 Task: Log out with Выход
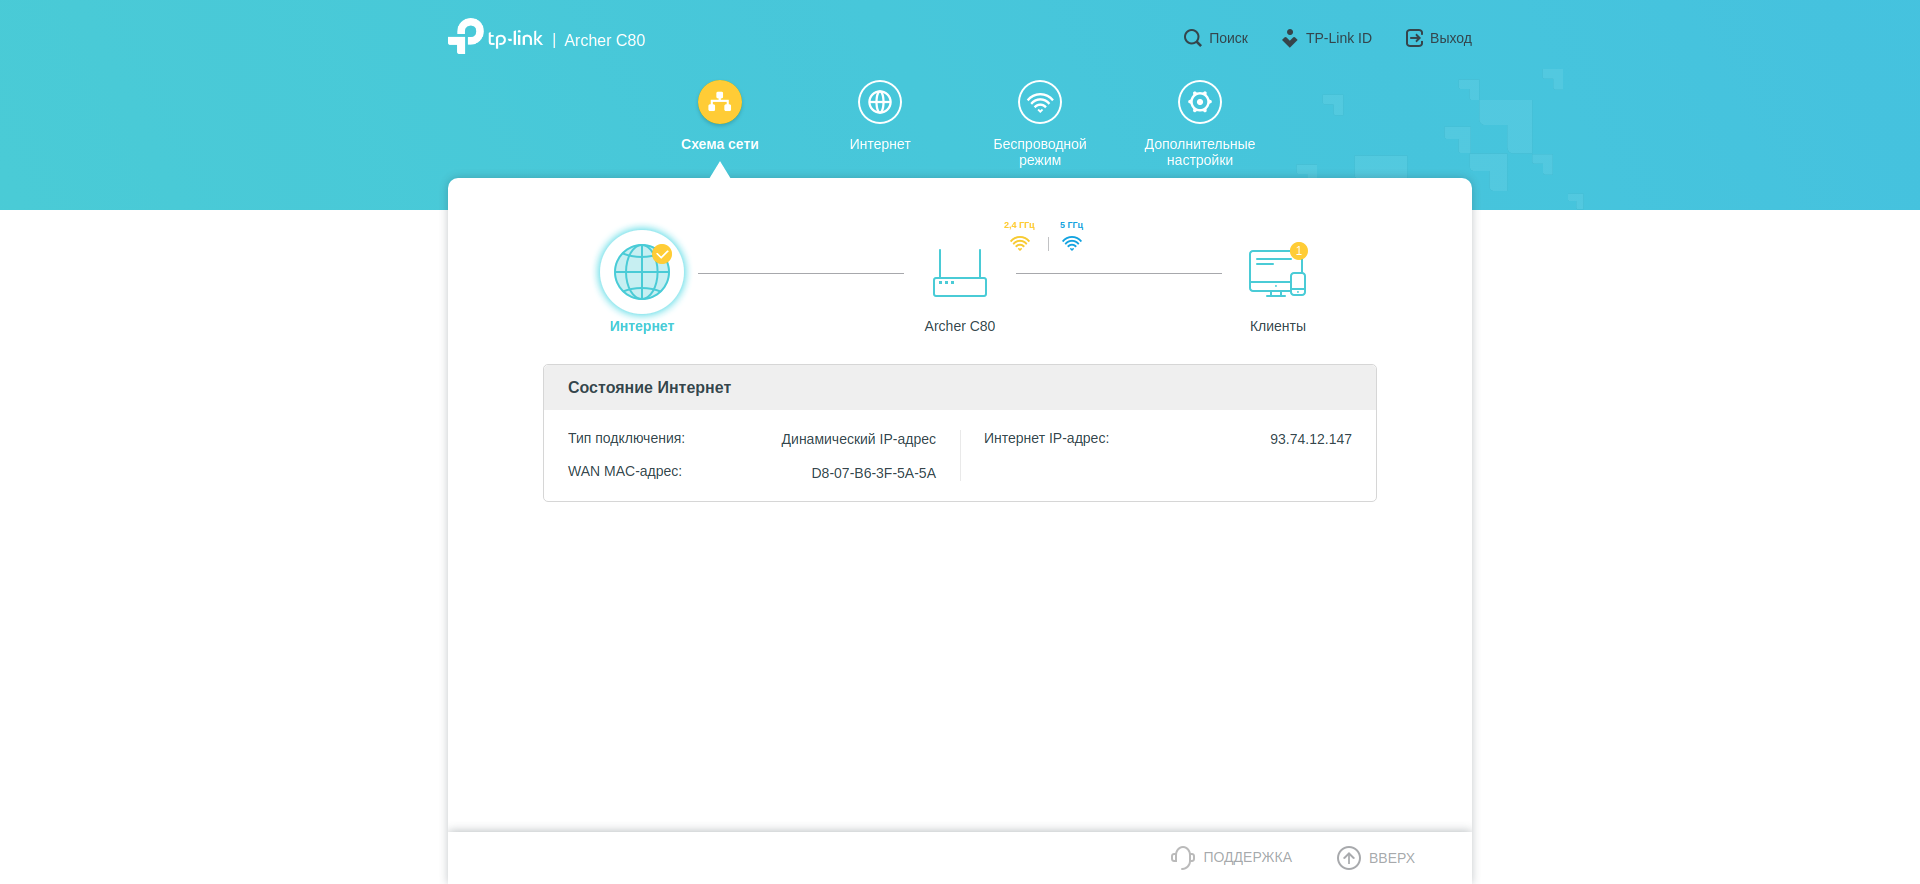pos(1438,38)
